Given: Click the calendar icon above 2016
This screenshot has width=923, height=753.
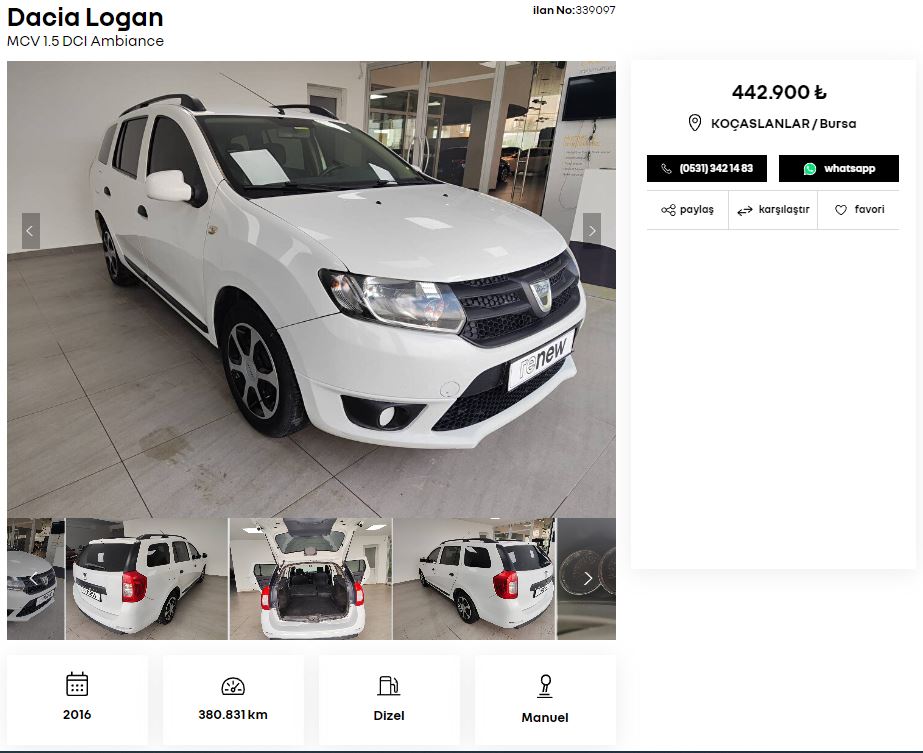Looking at the screenshot, I should pyautogui.click(x=77, y=684).
